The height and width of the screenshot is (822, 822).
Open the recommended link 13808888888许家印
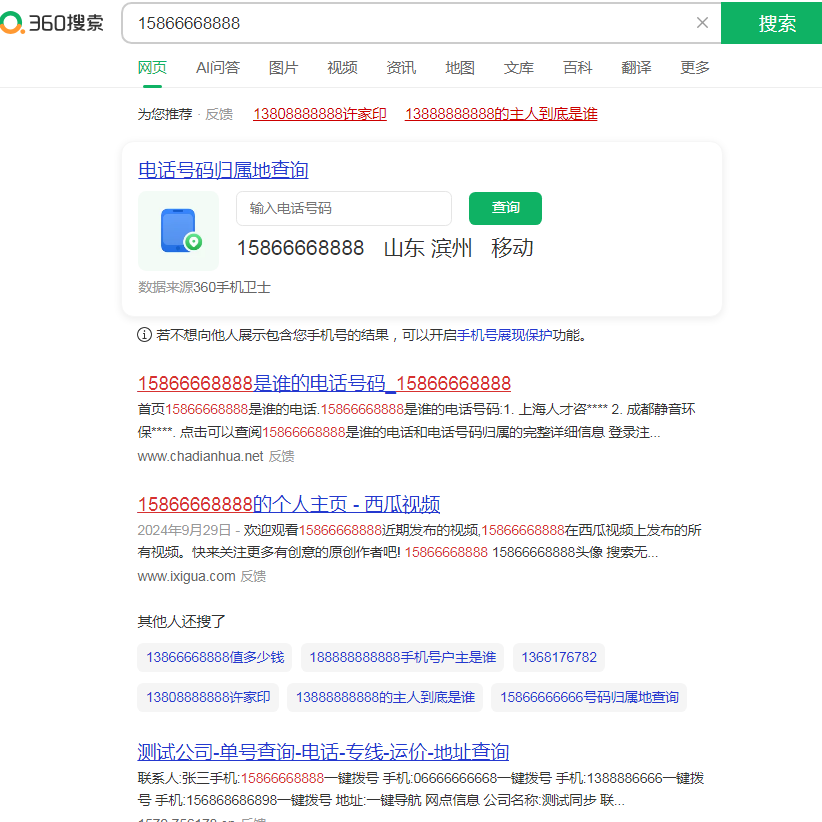320,114
